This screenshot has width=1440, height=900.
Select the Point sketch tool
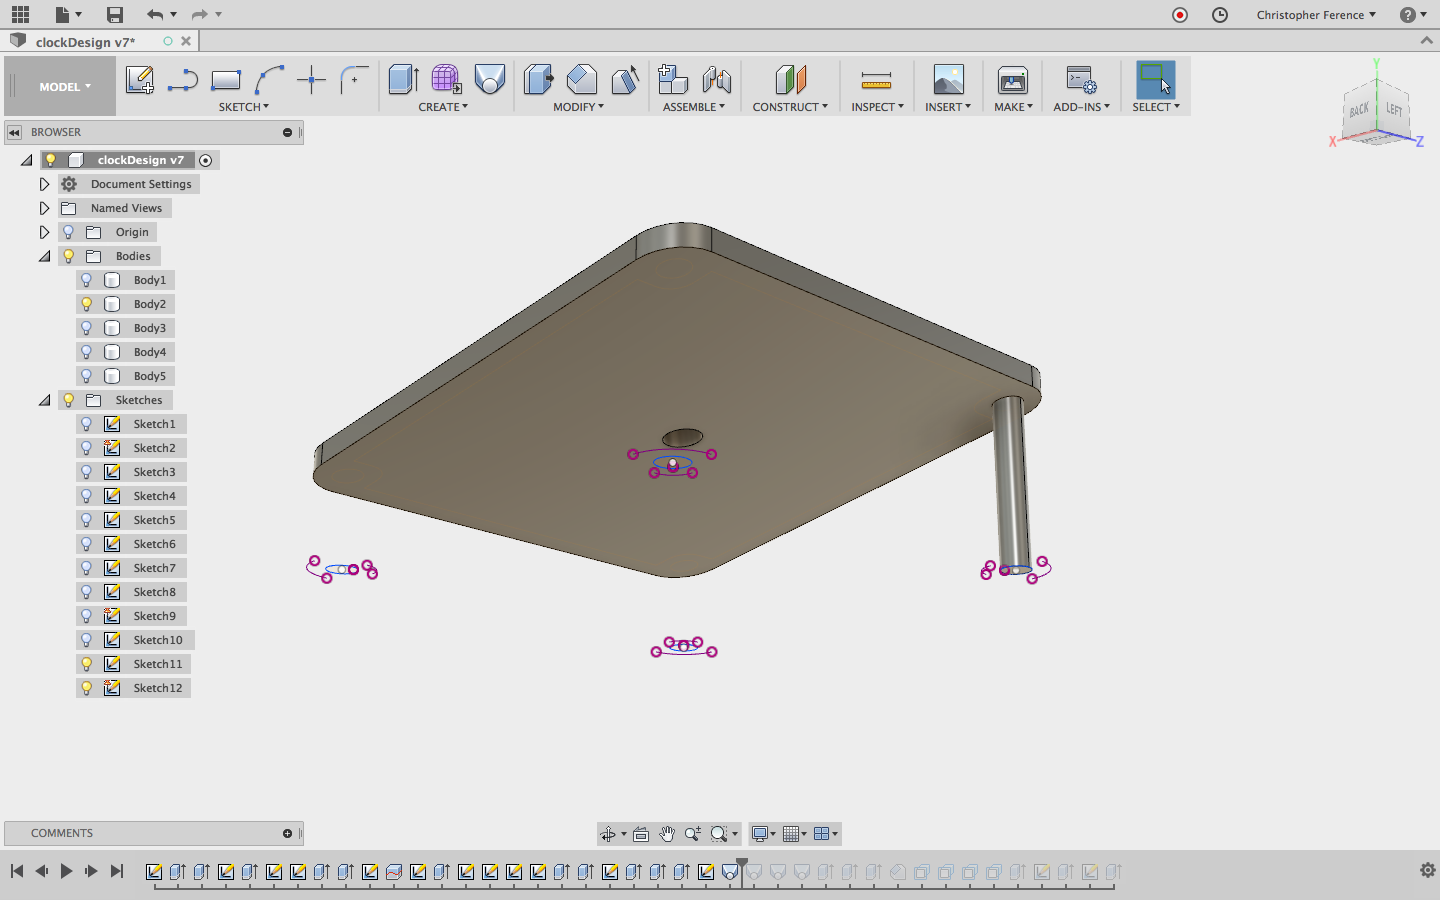[x=312, y=80]
